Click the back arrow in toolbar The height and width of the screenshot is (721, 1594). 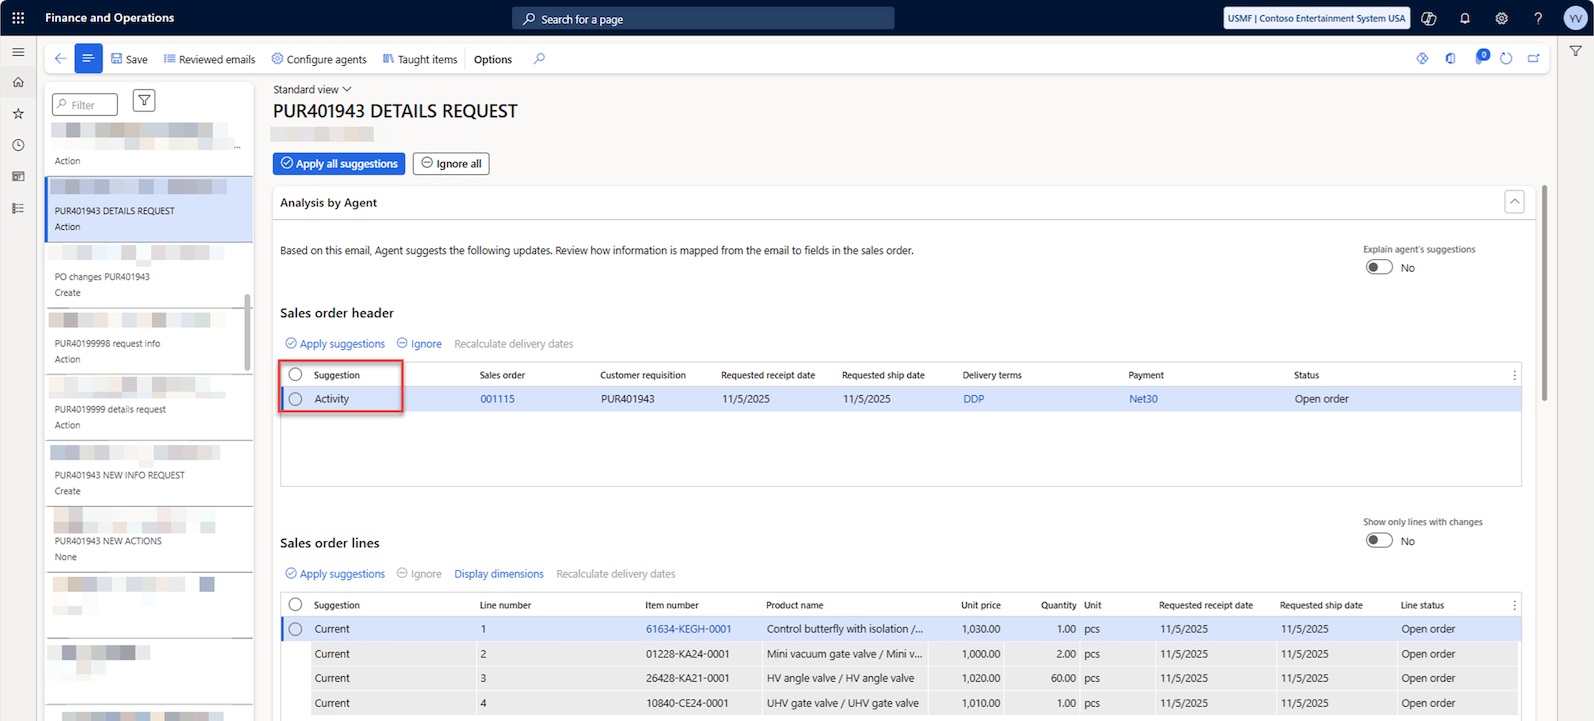coord(60,59)
